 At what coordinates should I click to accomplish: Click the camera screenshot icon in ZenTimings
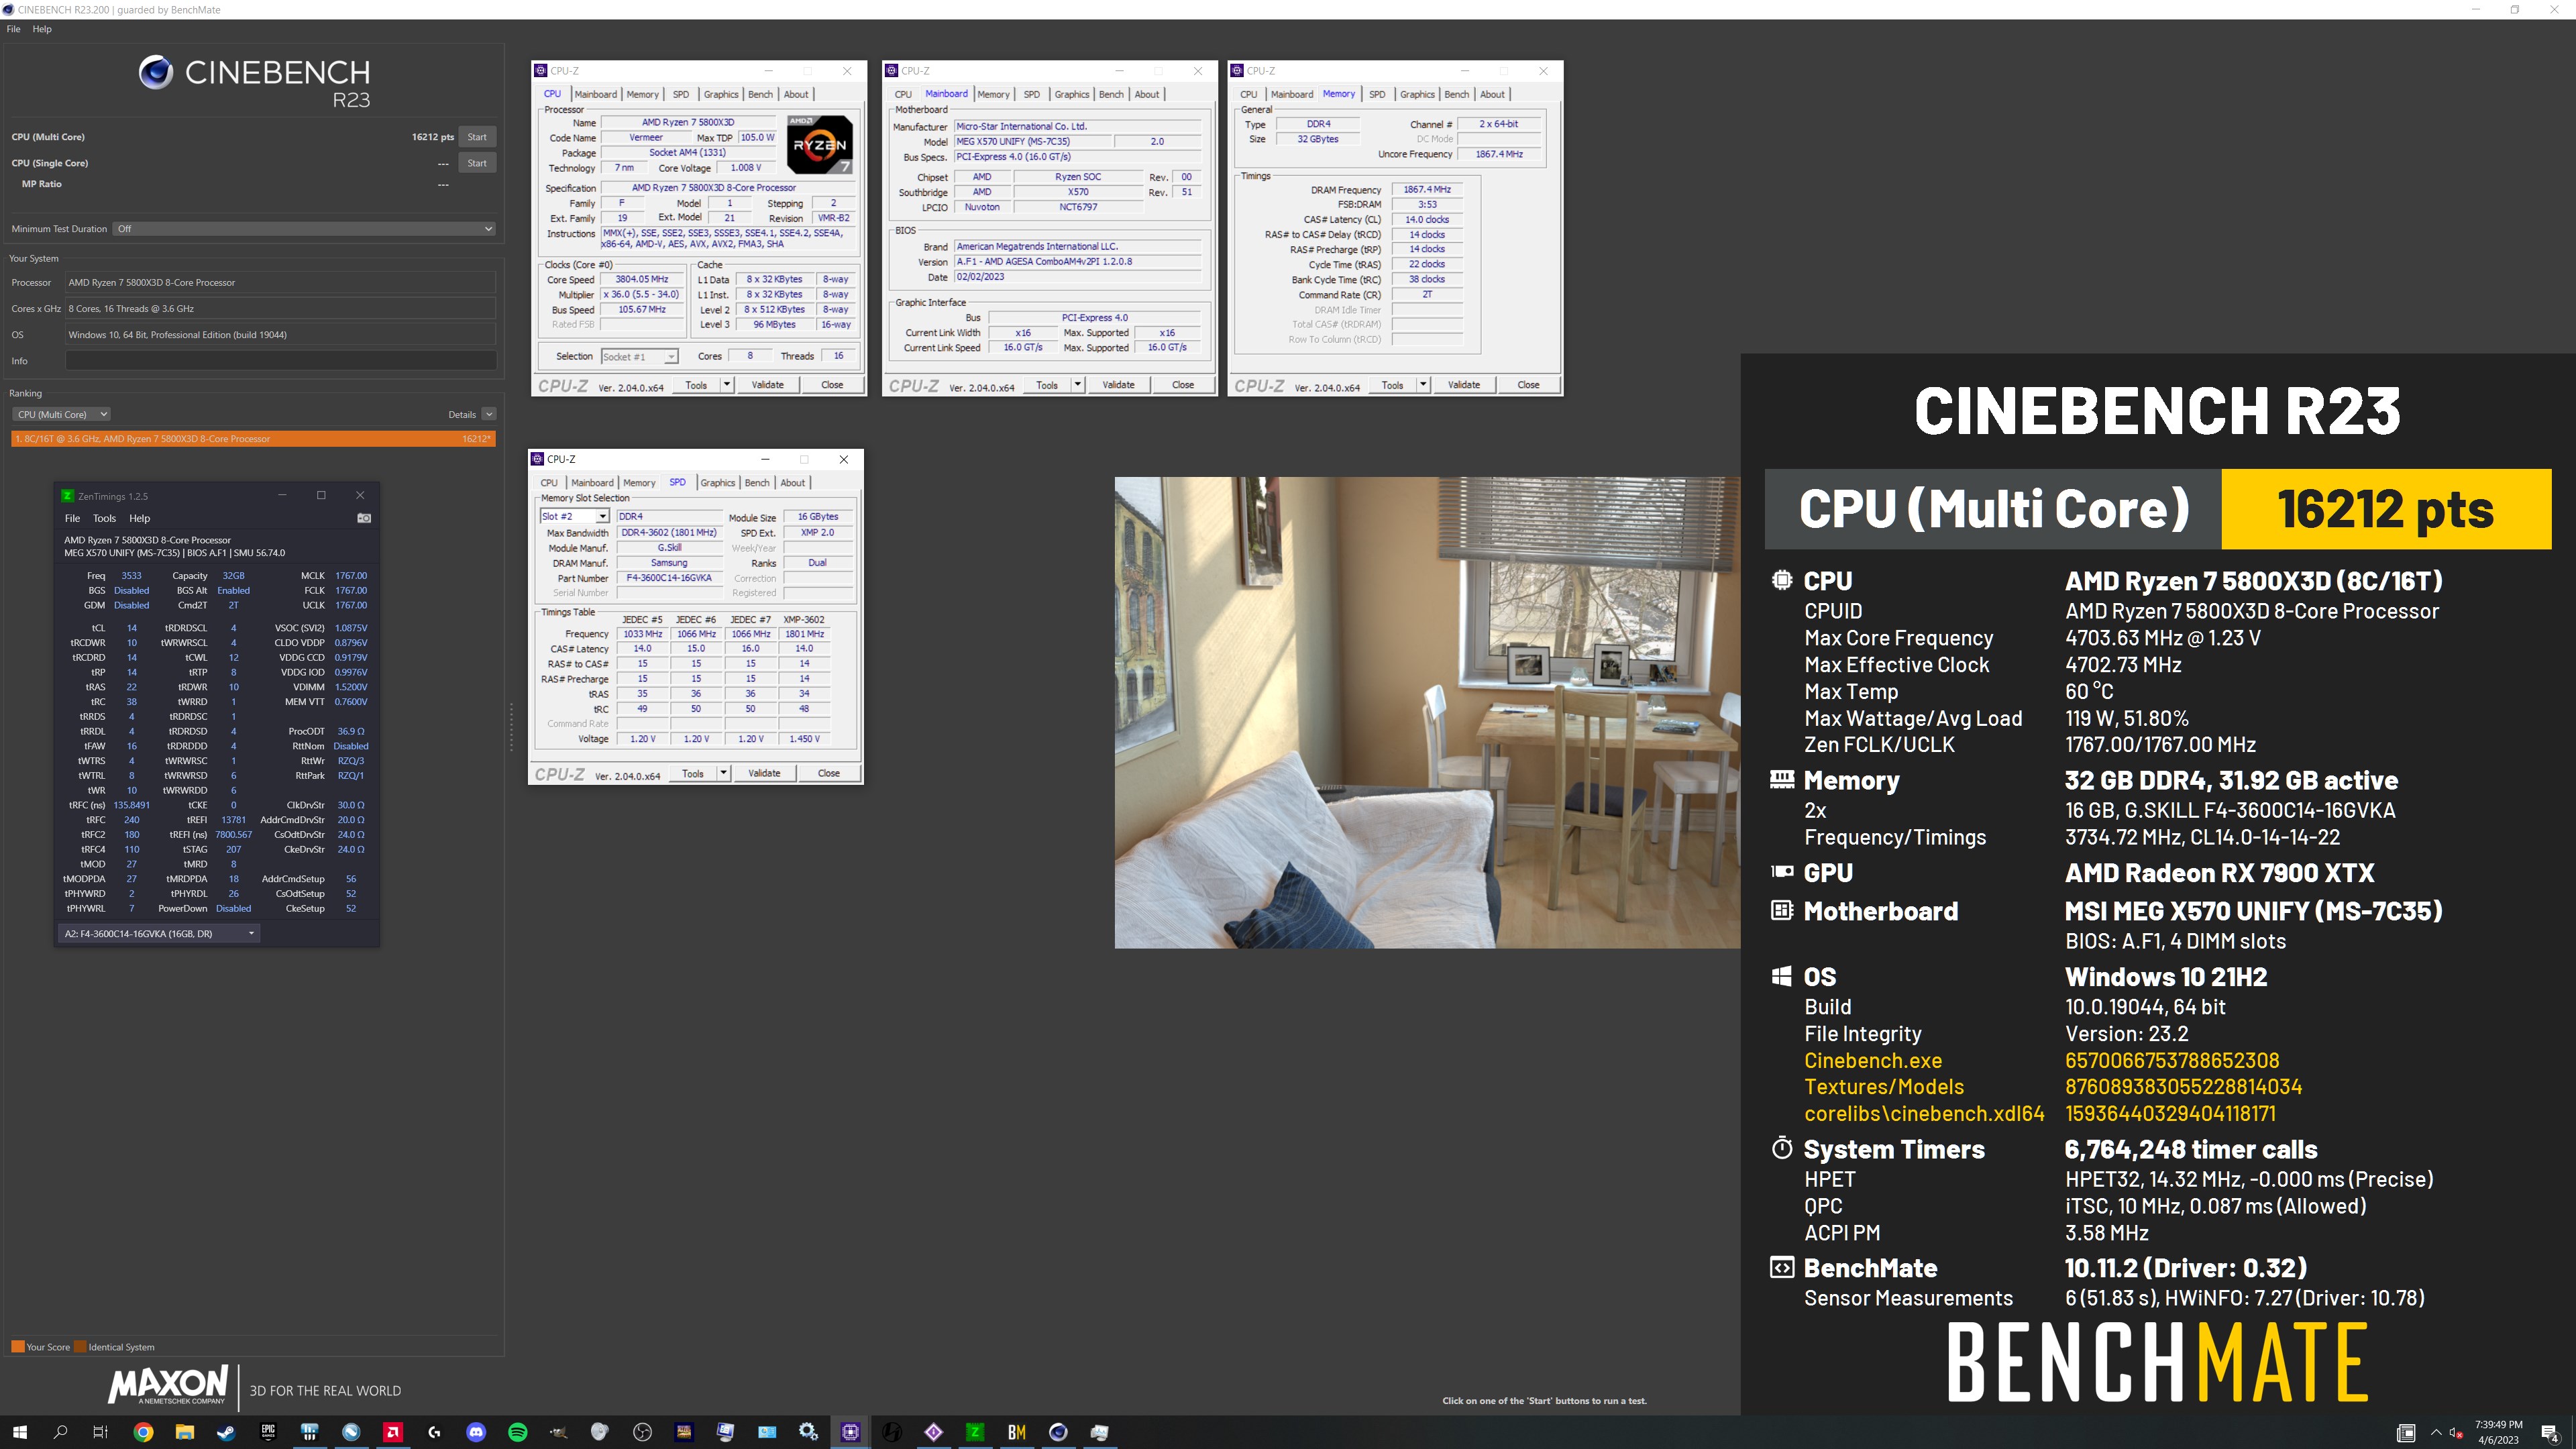click(364, 518)
